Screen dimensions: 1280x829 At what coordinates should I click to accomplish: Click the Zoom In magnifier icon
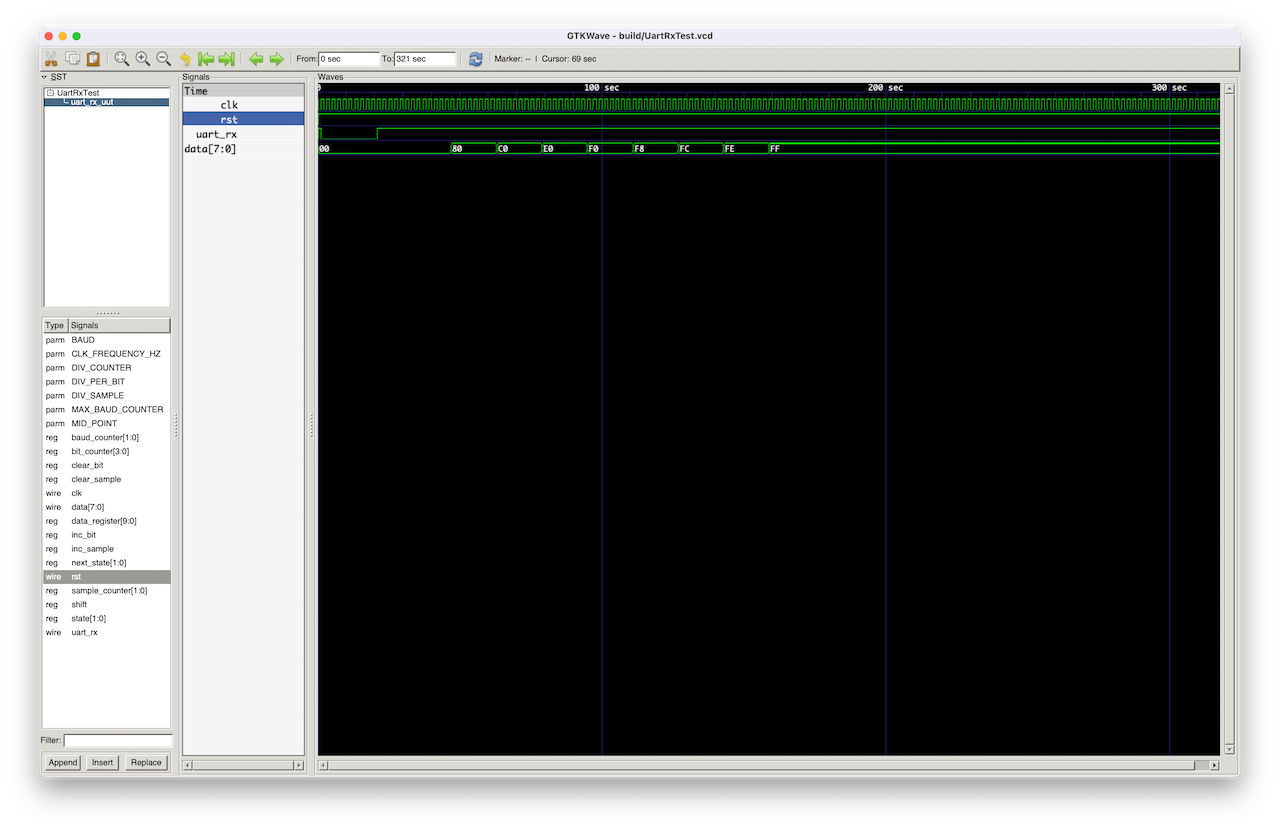click(x=143, y=59)
